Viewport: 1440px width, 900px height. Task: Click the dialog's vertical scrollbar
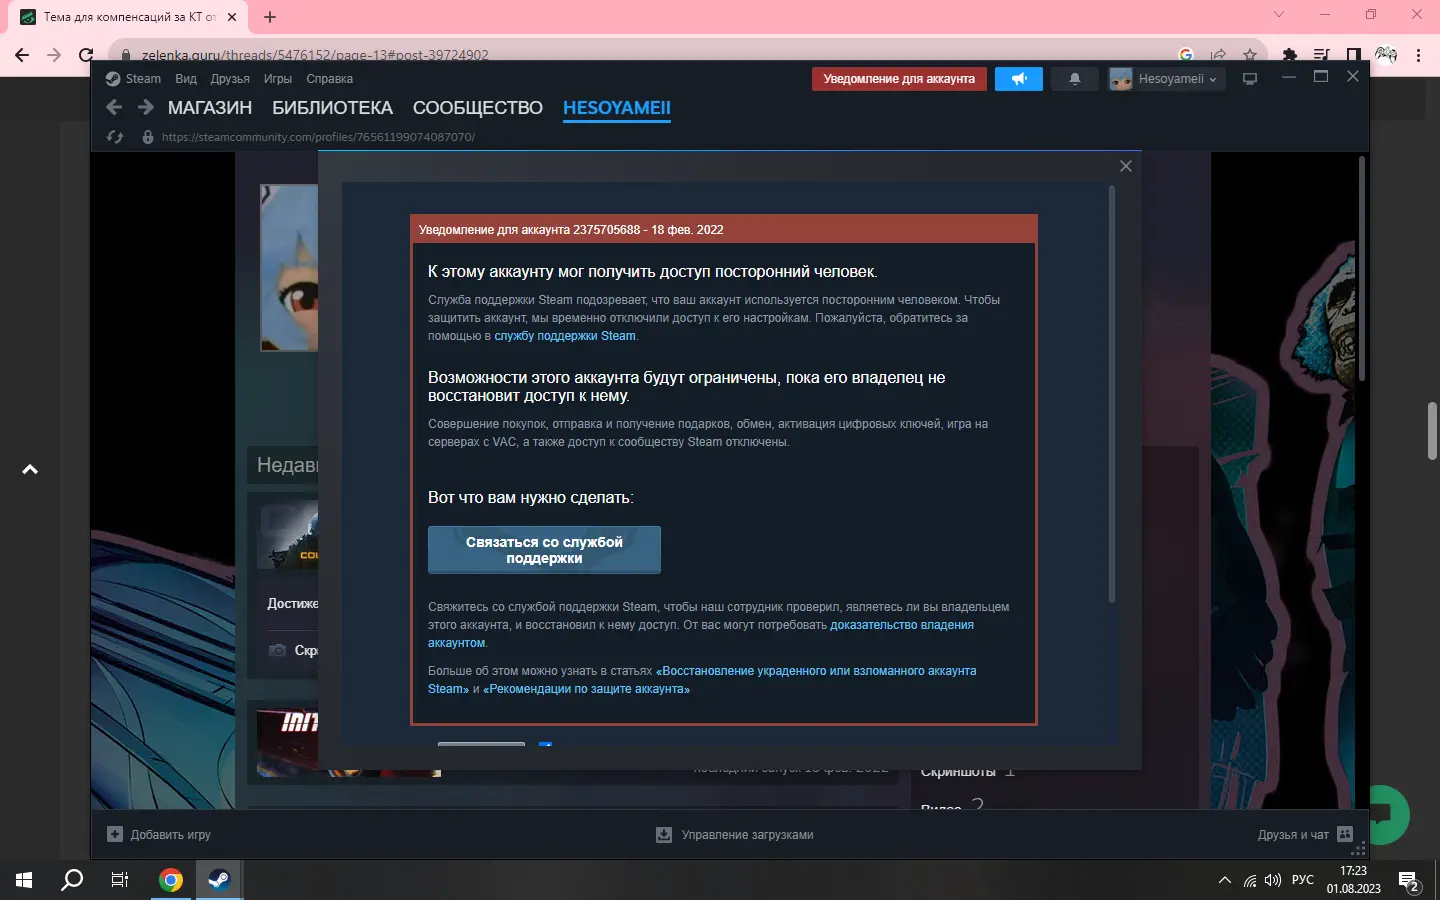[x=1112, y=394]
